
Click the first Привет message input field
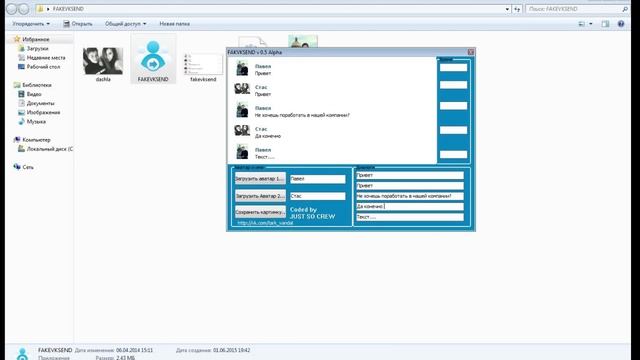pos(410,175)
